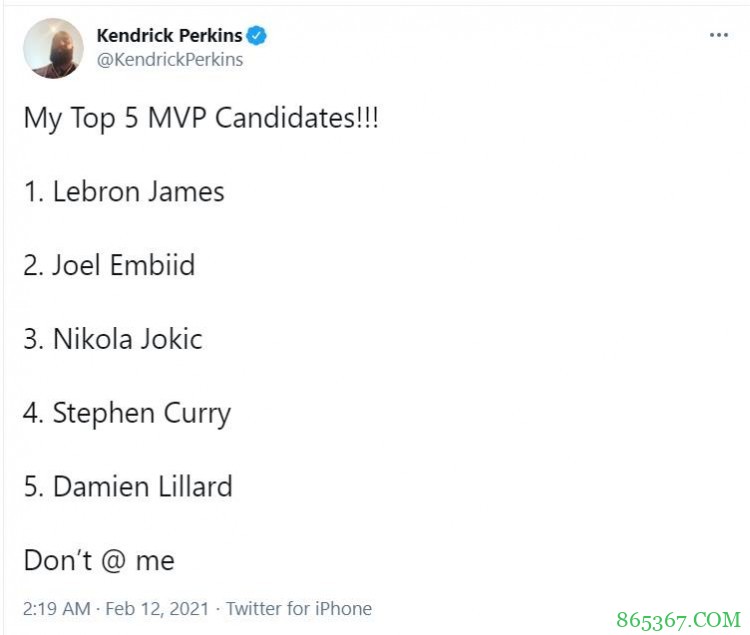Screen dimensions: 750x635
Task: Select the "3. Nikola Jokic" line
Action: [x=113, y=339]
